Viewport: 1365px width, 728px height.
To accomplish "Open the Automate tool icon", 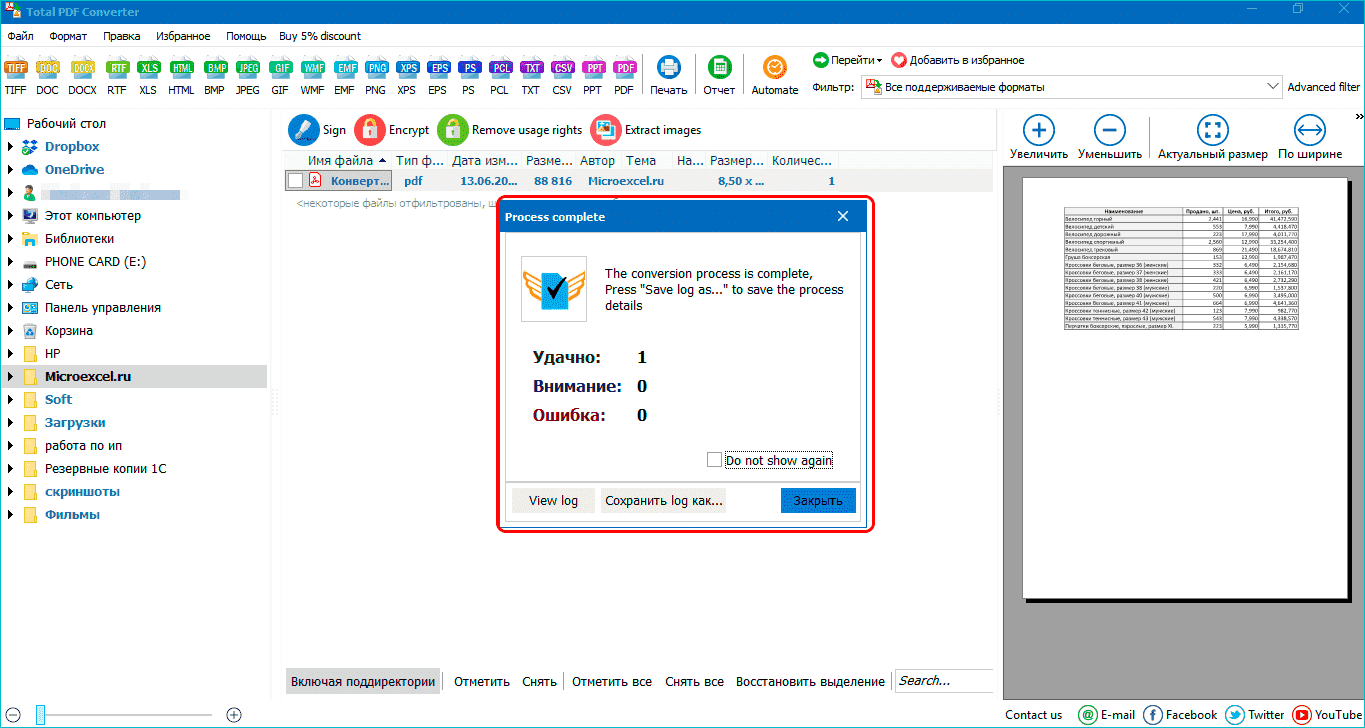I will coord(774,68).
